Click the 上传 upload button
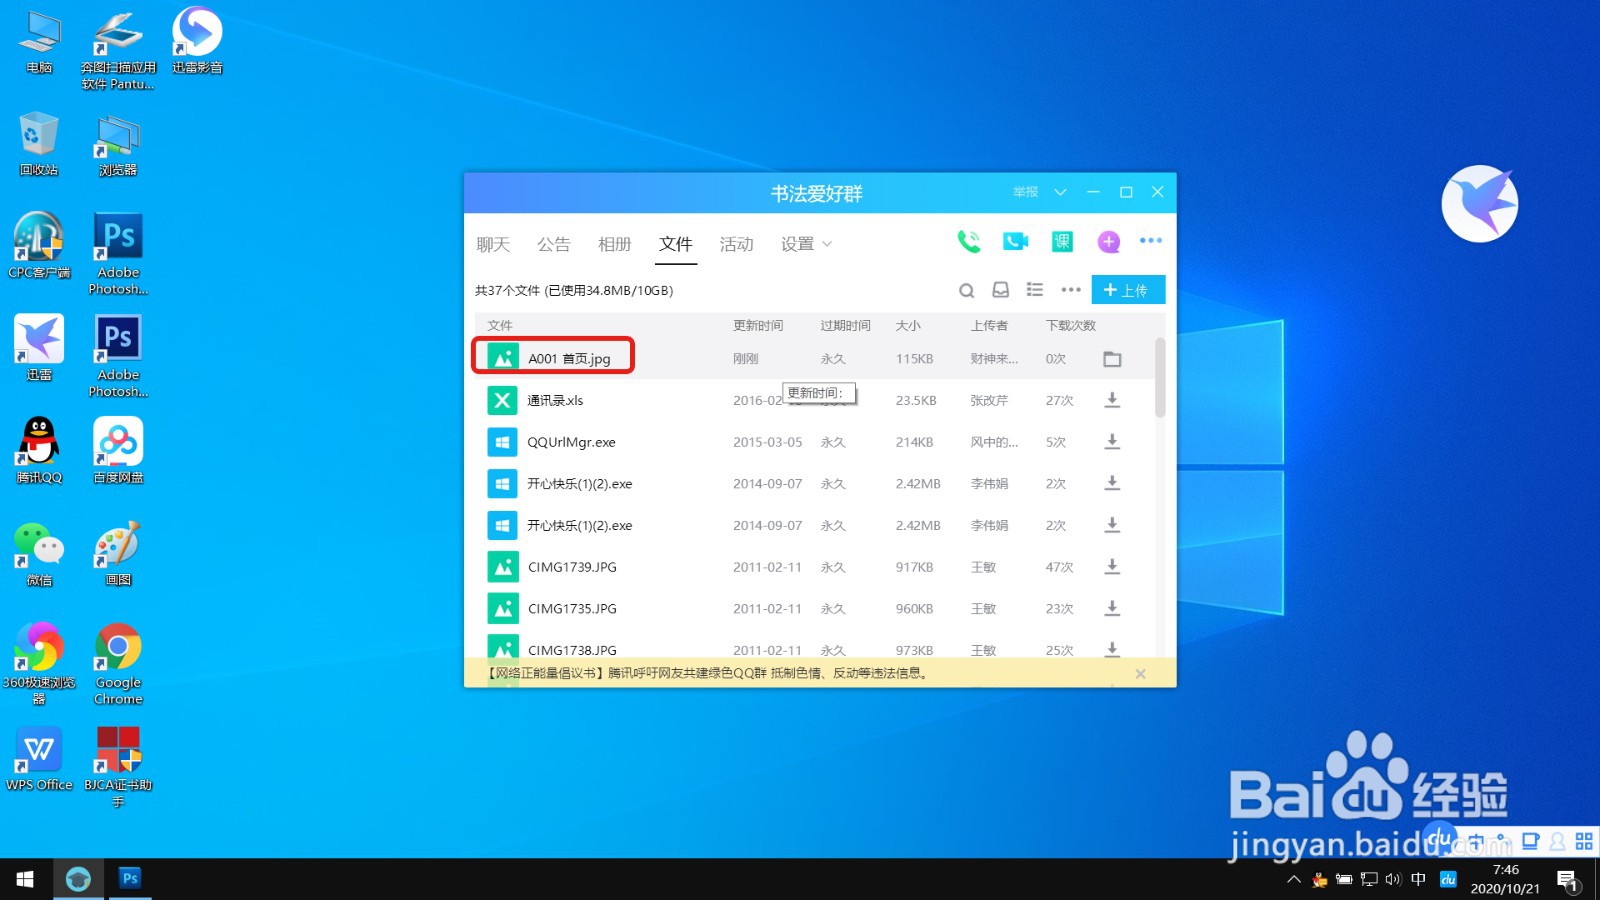1600x900 pixels. [1128, 290]
